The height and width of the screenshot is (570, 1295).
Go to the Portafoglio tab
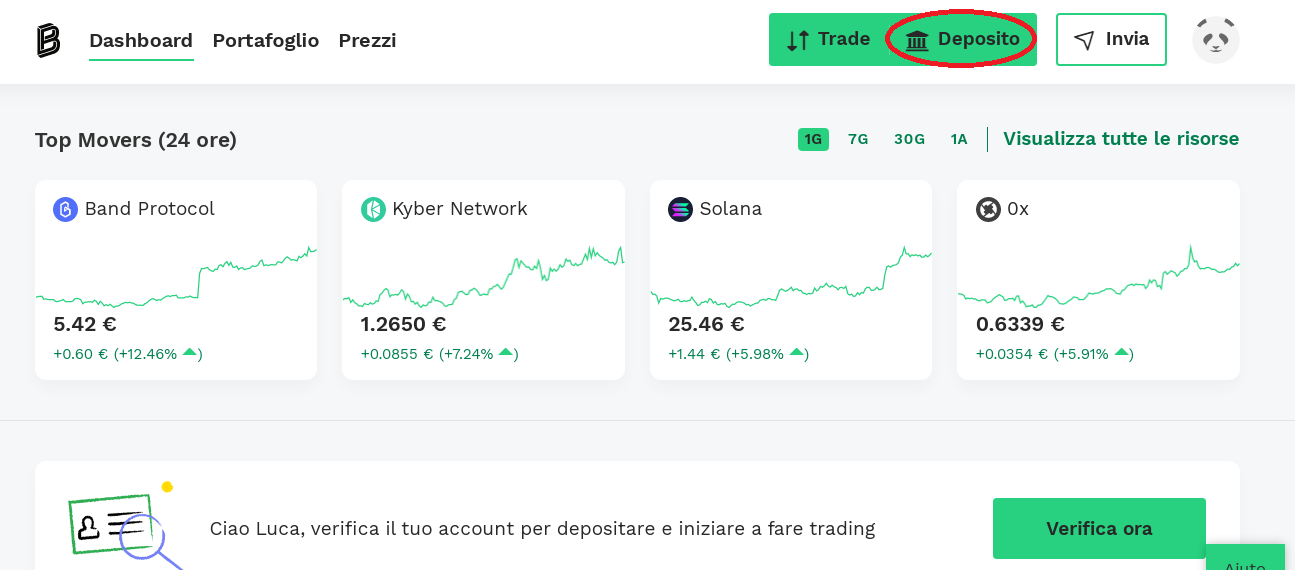265,40
